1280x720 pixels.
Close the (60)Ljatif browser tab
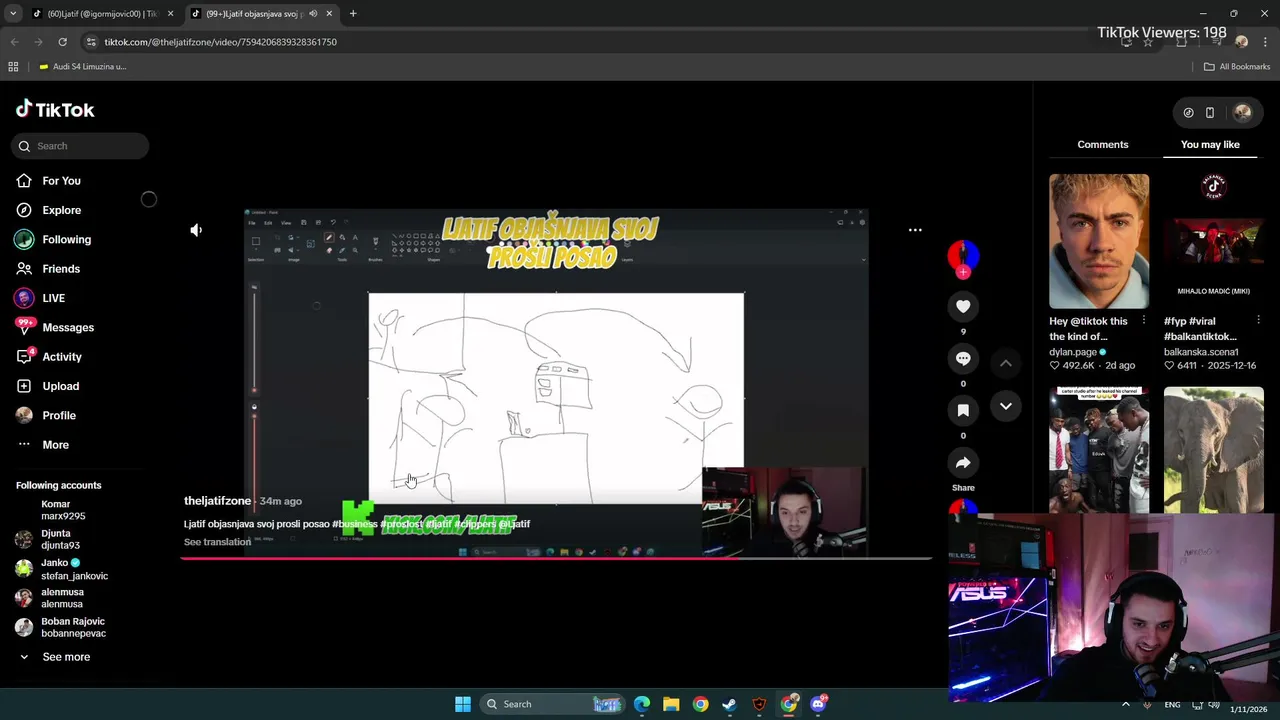point(171,14)
